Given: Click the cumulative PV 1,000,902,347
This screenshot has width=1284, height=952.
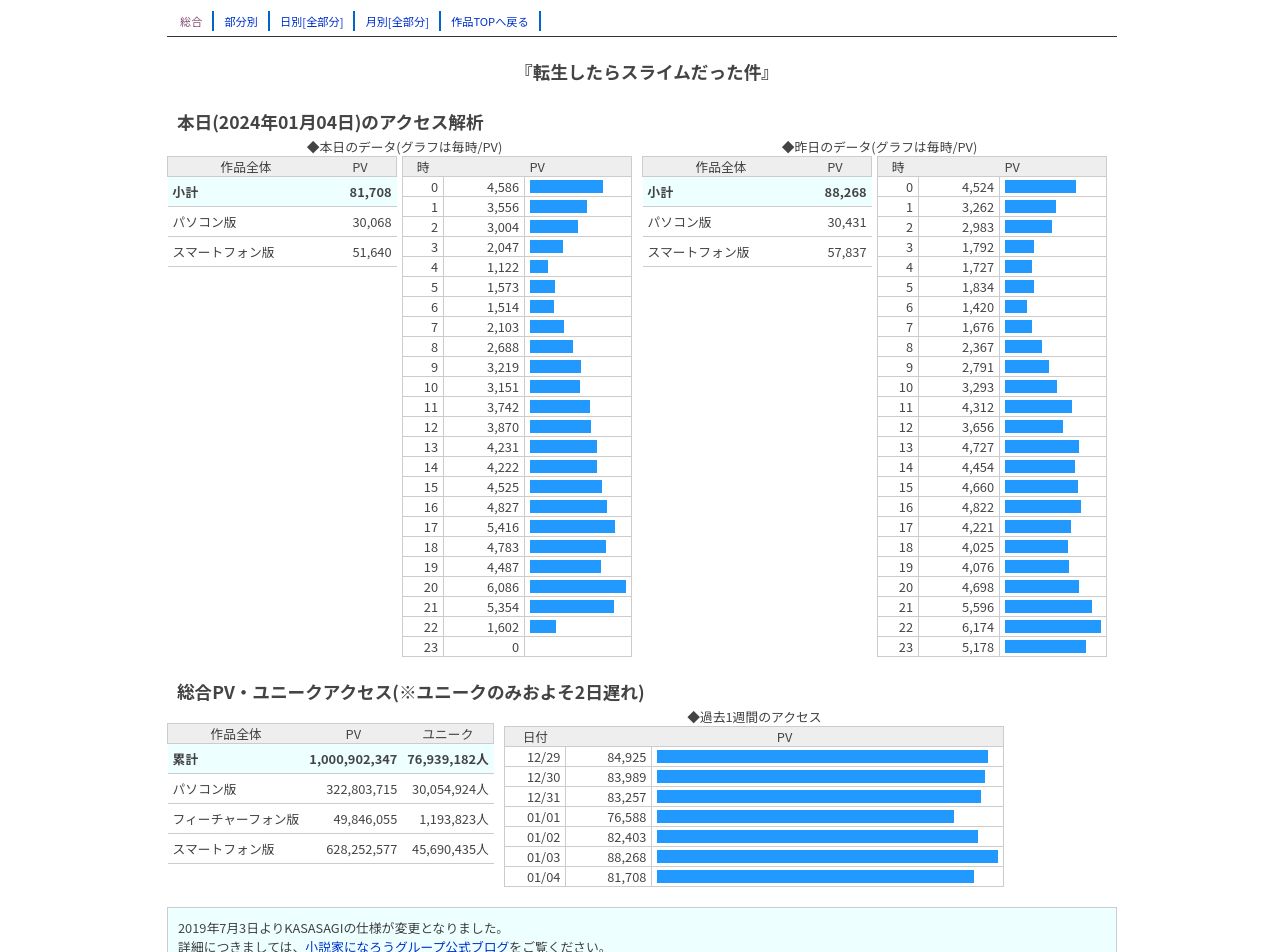Looking at the screenshot, I should (x=353, y=759).
